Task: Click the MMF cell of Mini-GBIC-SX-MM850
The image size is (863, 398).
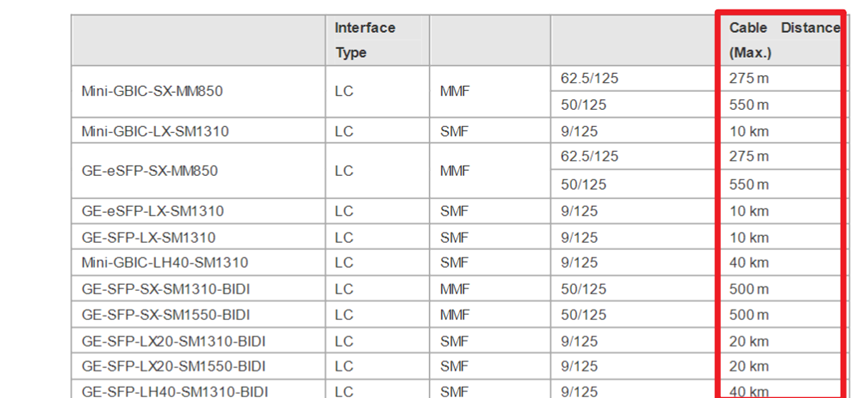Action: click(455, 91)
